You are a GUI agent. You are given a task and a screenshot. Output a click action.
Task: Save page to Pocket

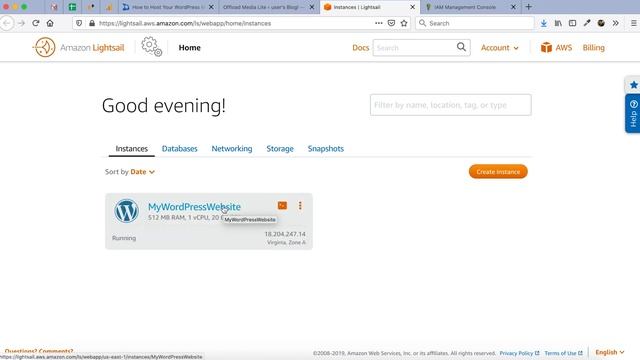point(391,23)
